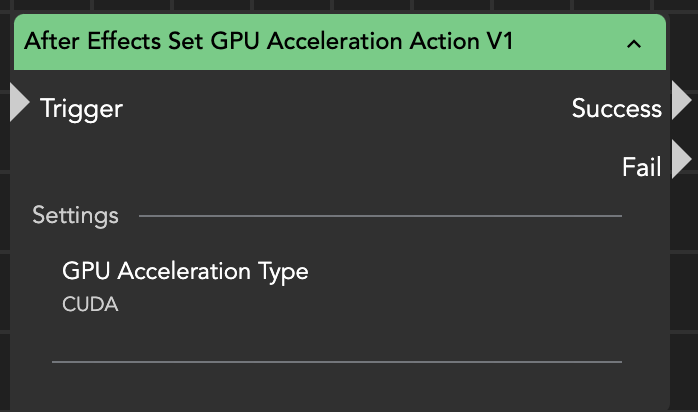Click the divider line beside Settings
Screen dimensions: 698x412
[380, 215]
